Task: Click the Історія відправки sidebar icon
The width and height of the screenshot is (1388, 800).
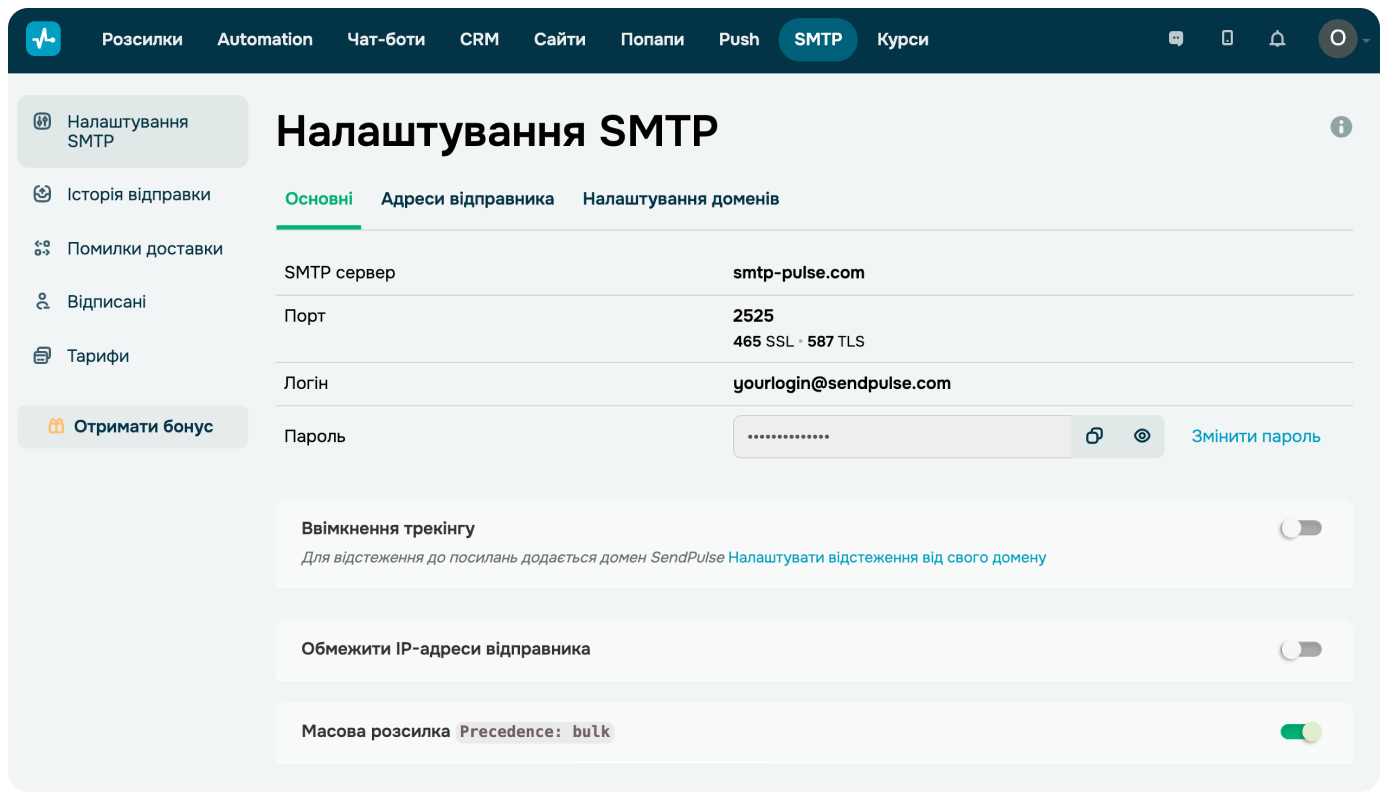Action: coord(42,194)
